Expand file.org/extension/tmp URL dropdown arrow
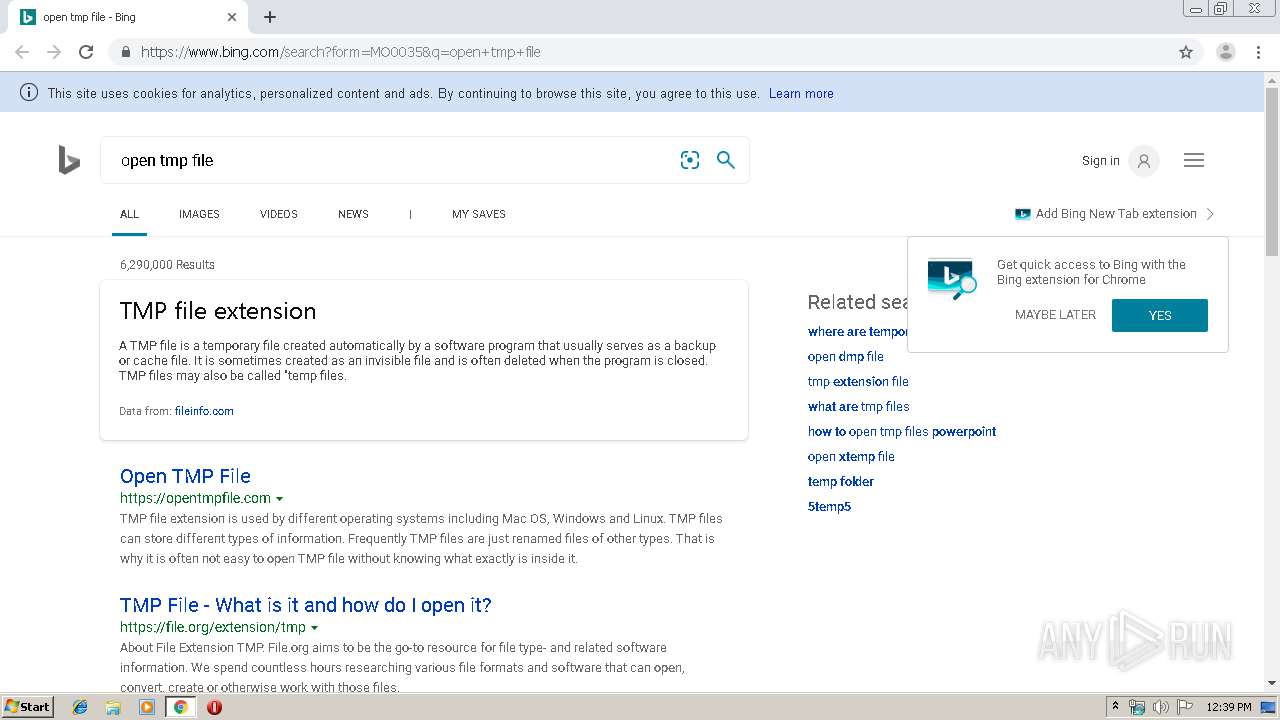This screenshot has height=720, width=1280. (314, 628)
